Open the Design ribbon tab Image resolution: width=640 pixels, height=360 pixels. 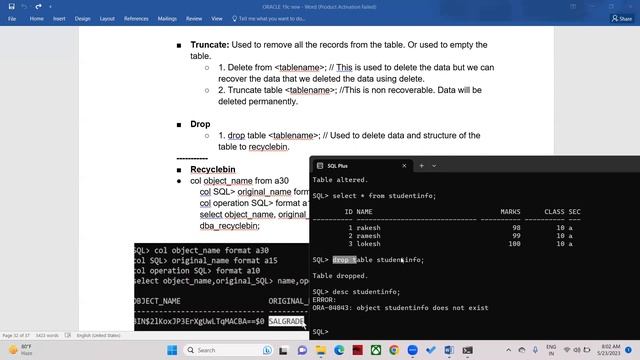pyautogui.click(x=82, y=19)
